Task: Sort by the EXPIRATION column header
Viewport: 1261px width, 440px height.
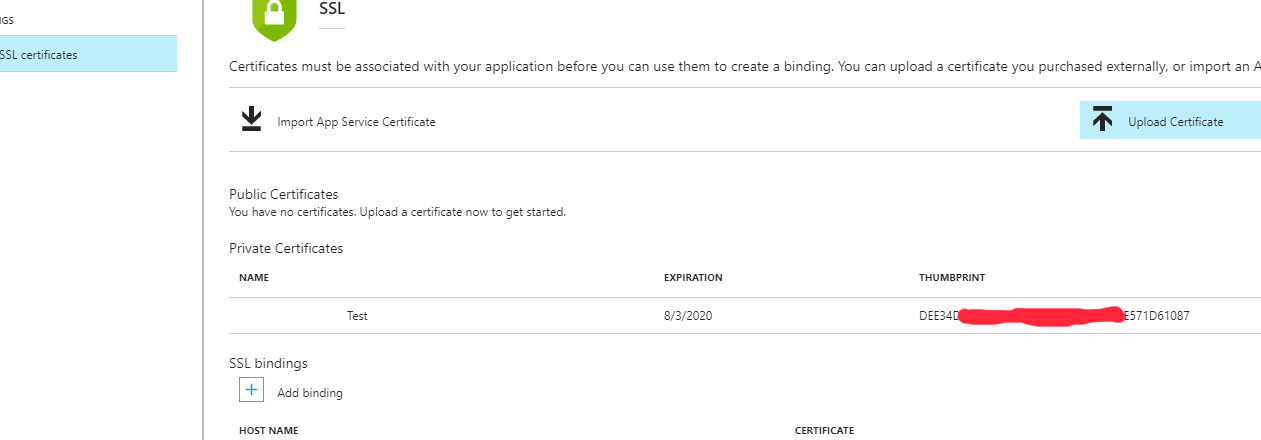Action: (692, 278)
